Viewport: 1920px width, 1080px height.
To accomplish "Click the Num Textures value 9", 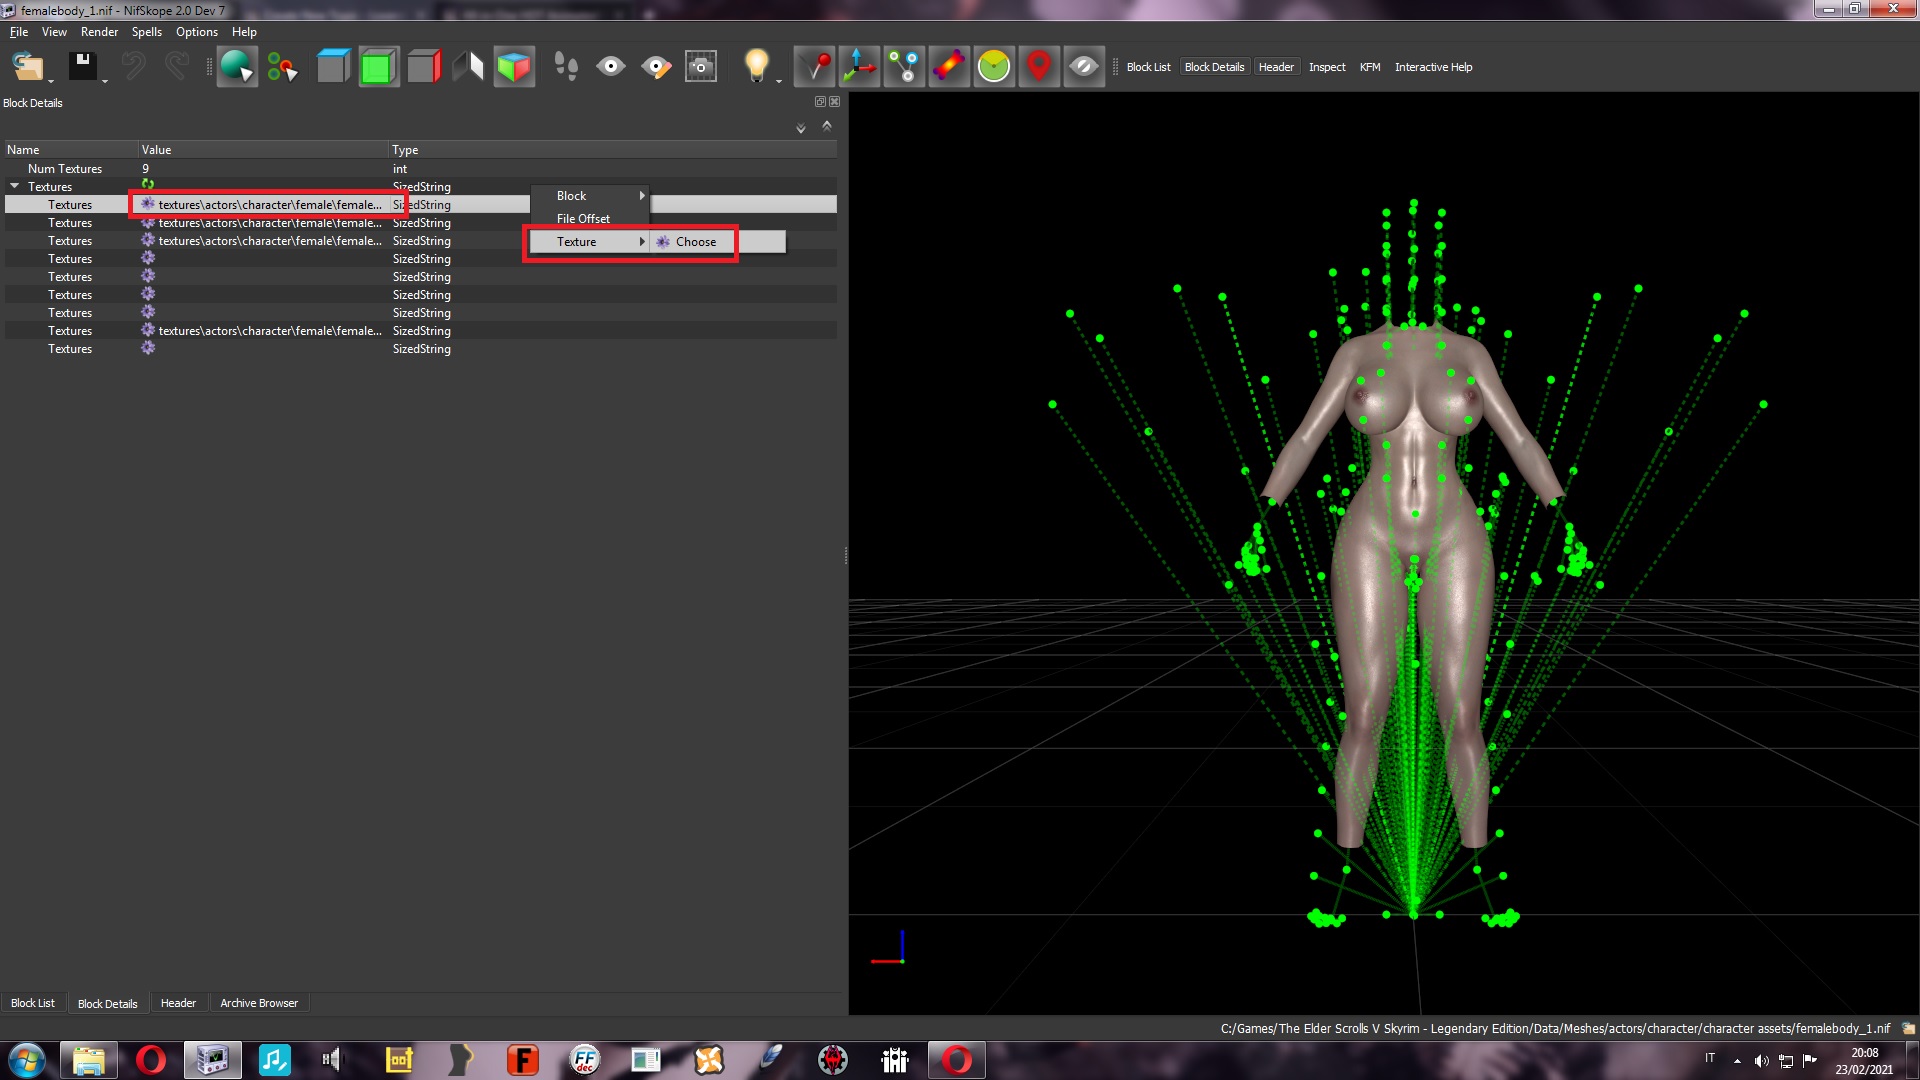I will 145,169.
